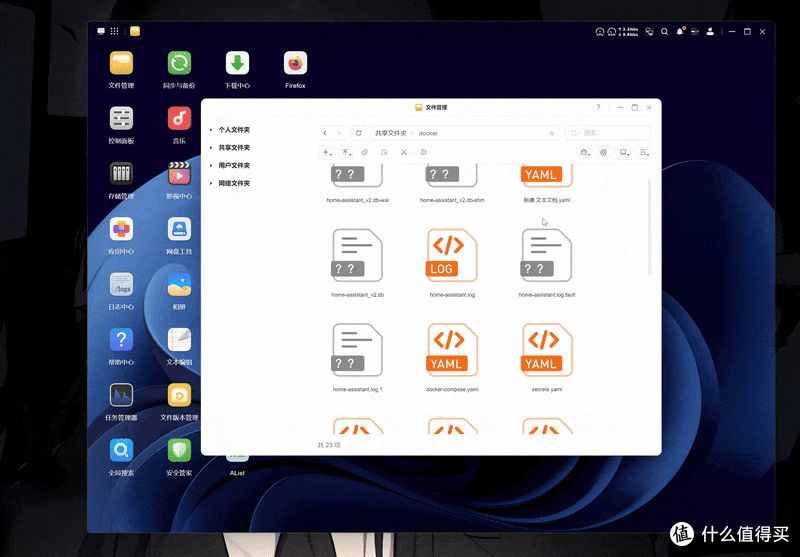Launch 全局搜索 from the desktop
The image size is (800, 557).
(x=121, y=450)
